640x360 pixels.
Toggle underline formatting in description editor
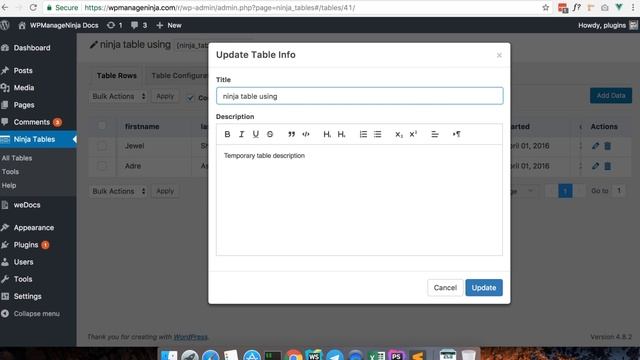point(256,134)
